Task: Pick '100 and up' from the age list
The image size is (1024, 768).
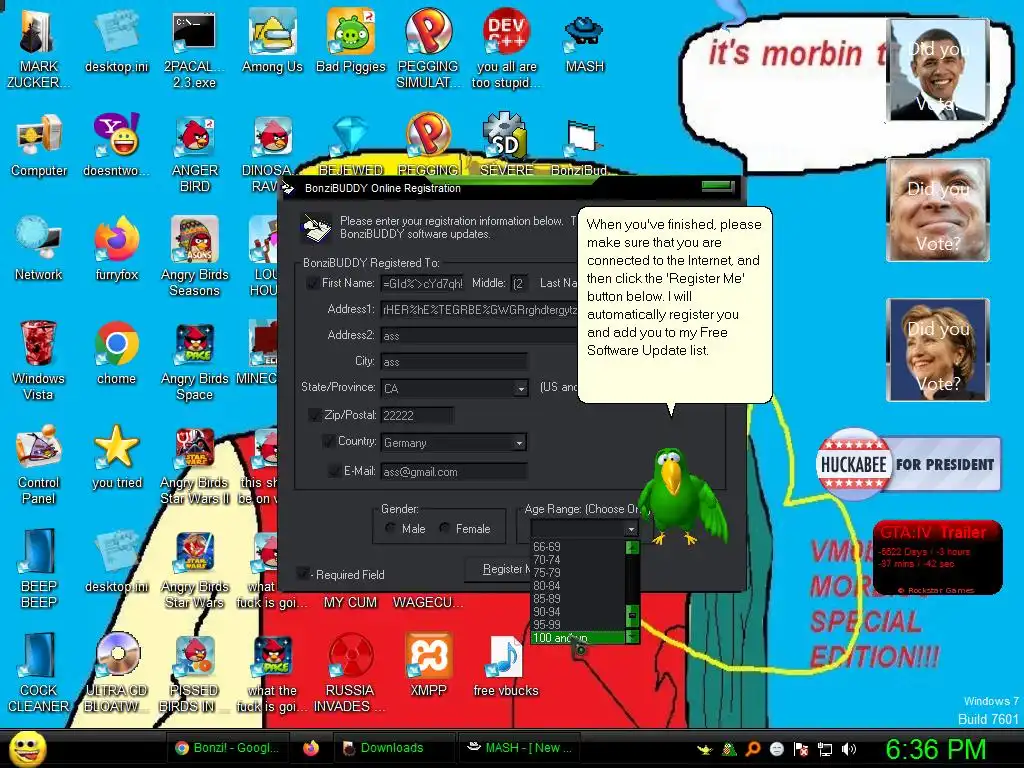Action: point(578,637)
